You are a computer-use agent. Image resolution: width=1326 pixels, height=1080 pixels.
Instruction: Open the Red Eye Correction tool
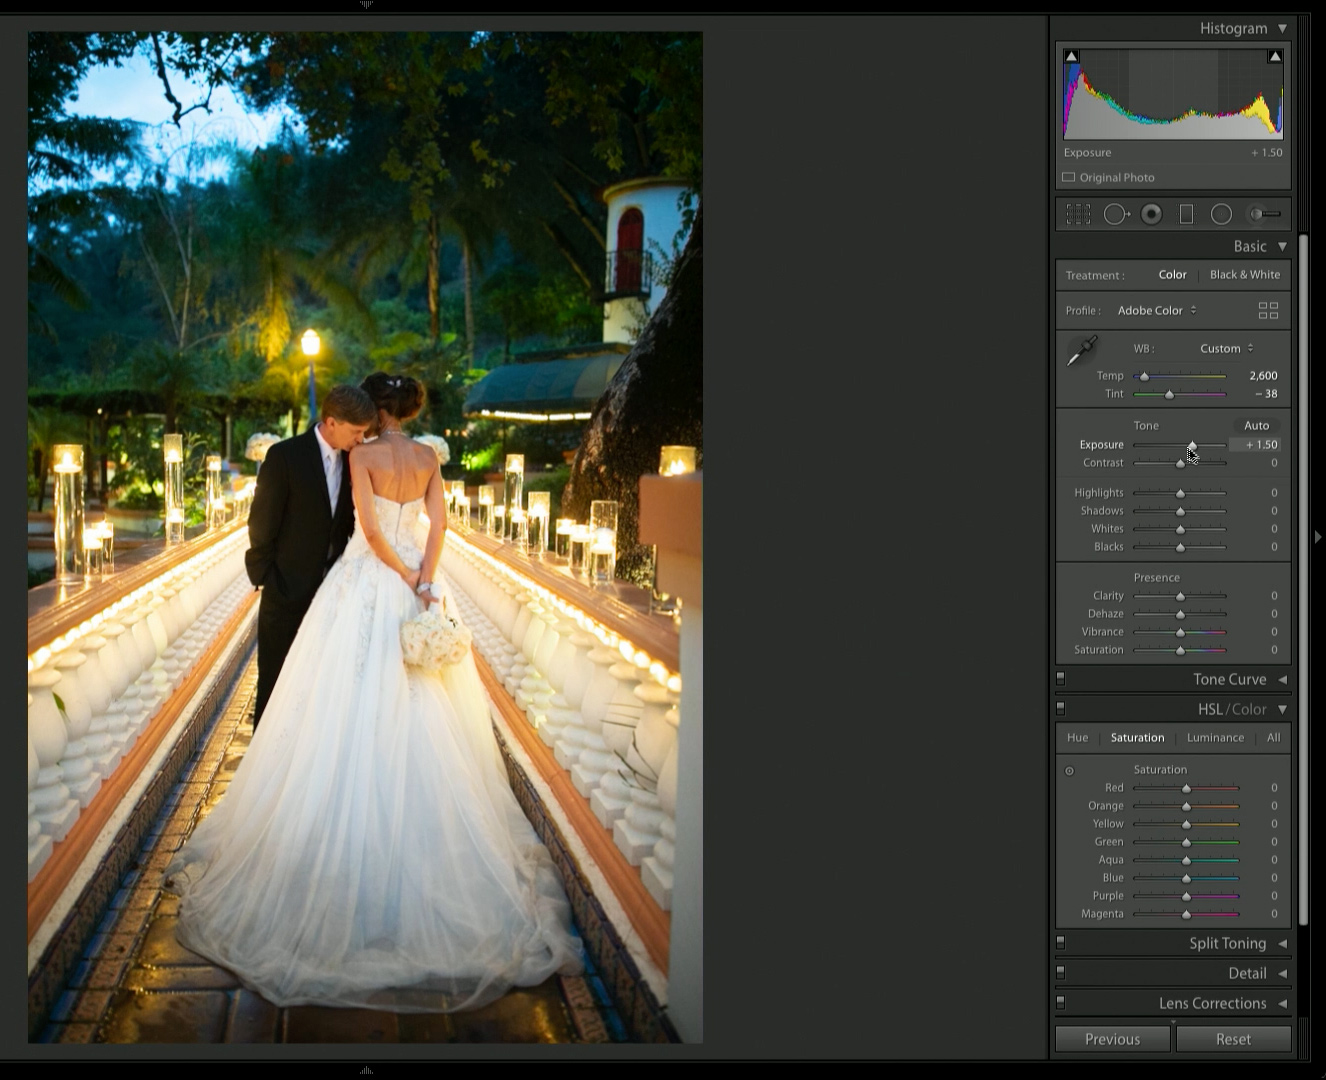[1152, 213]
